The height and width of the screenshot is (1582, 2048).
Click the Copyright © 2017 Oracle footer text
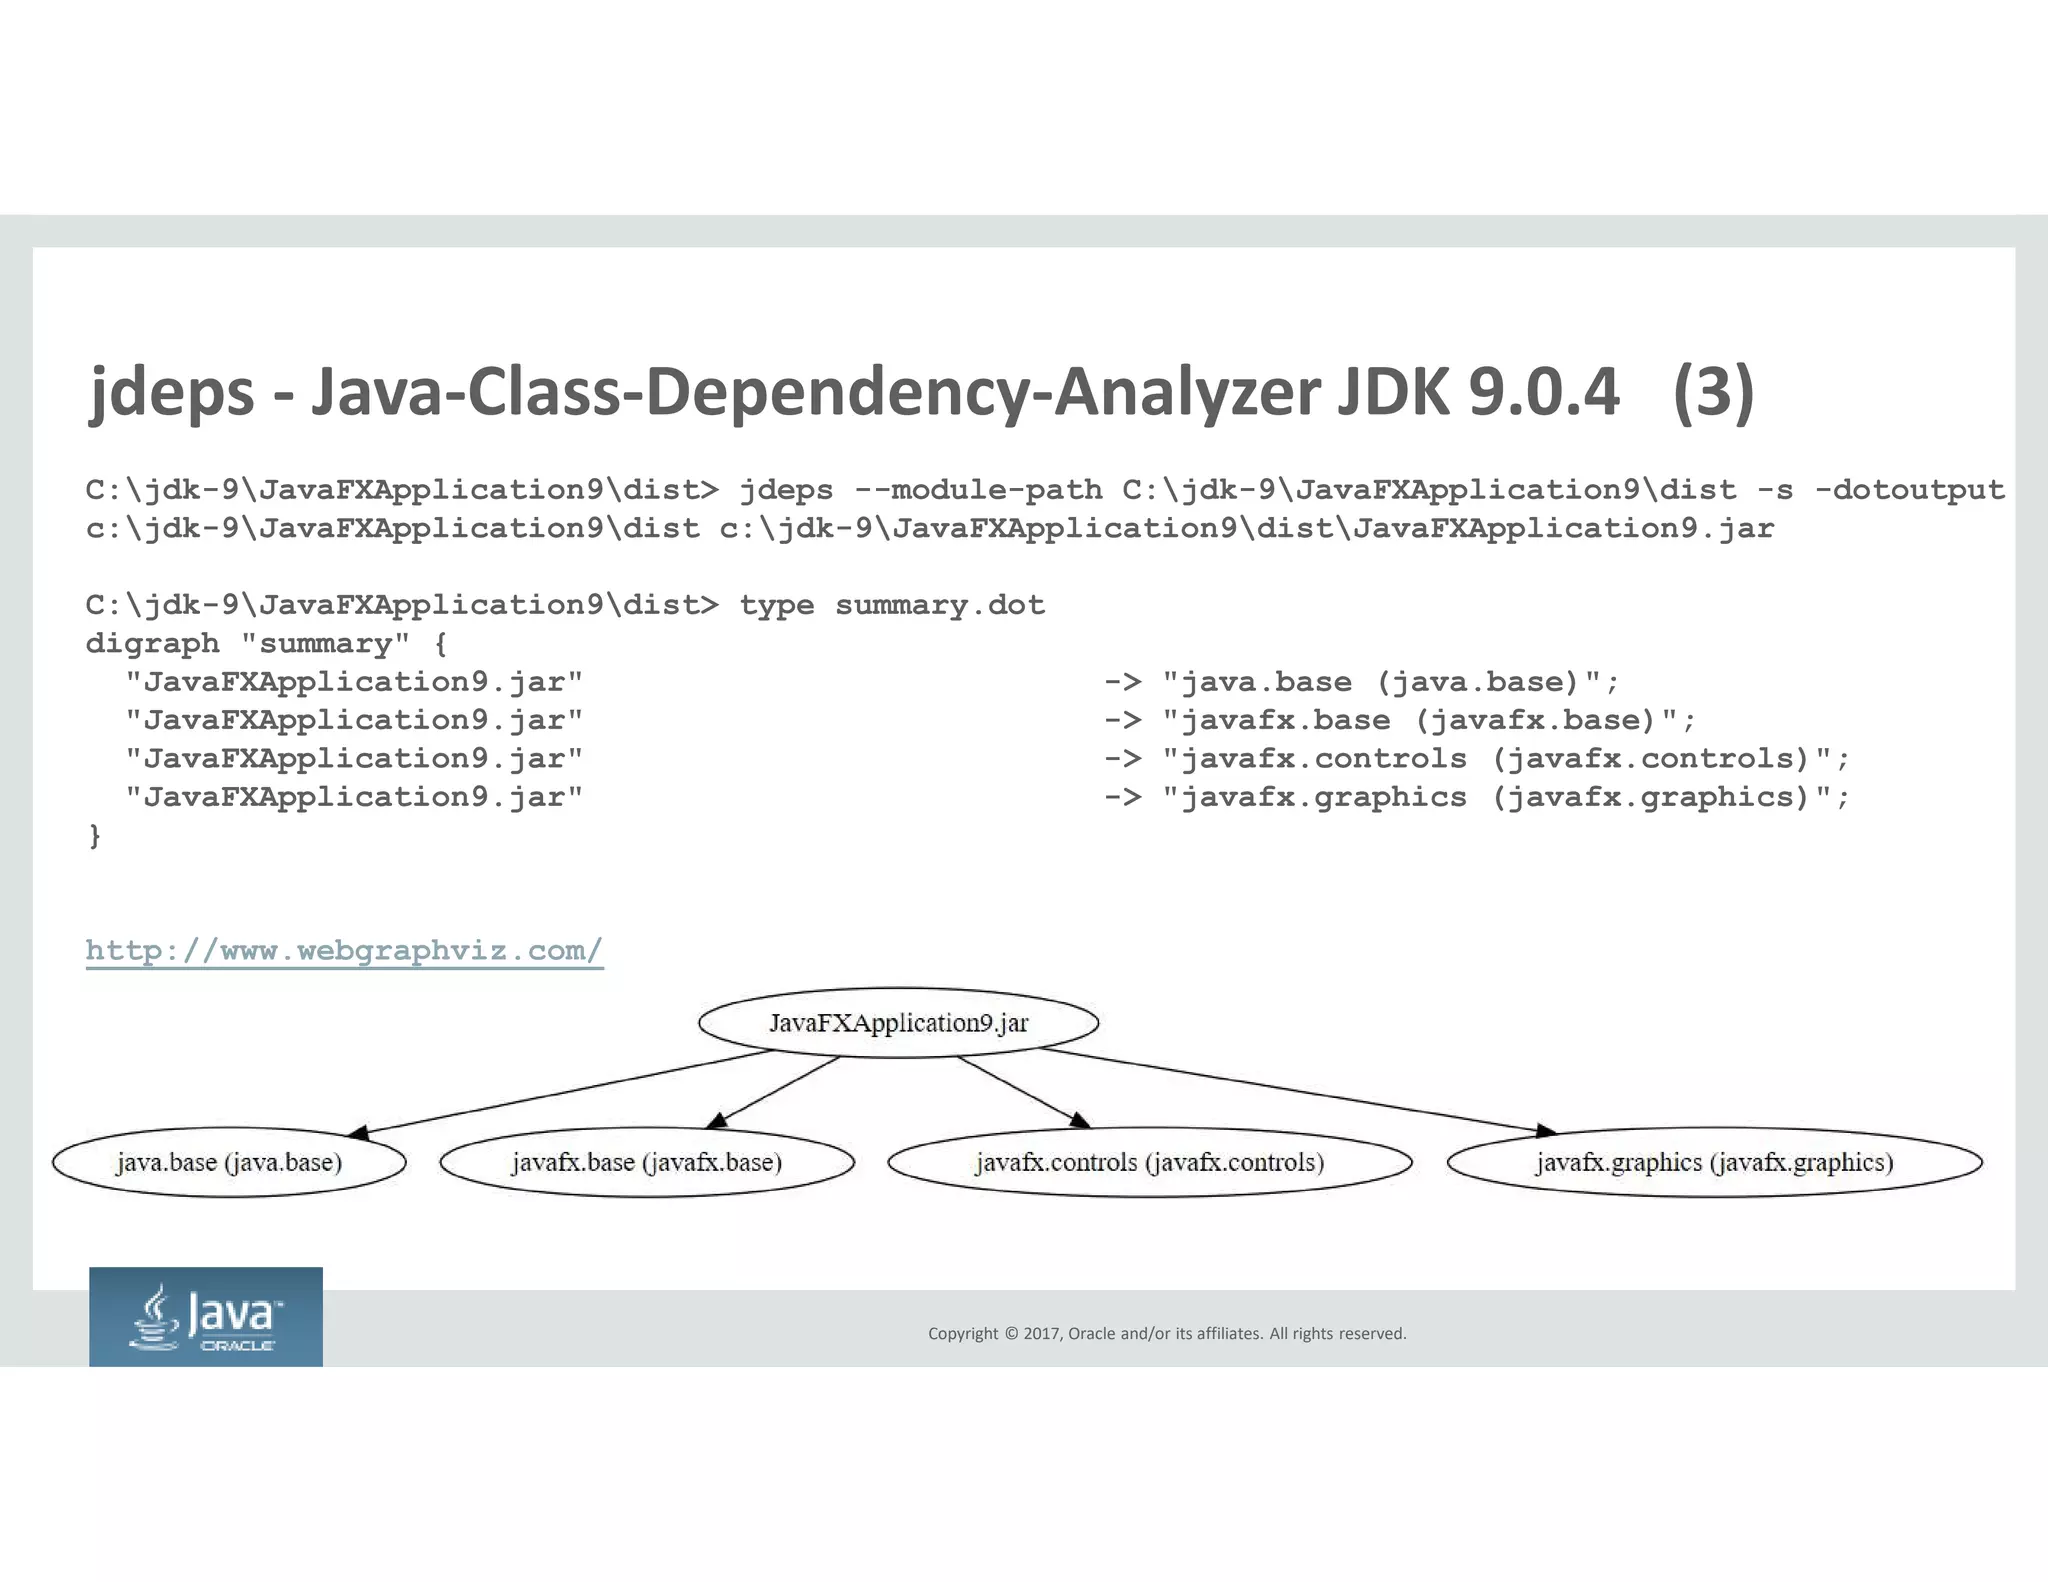(x=1167, y=1333)
